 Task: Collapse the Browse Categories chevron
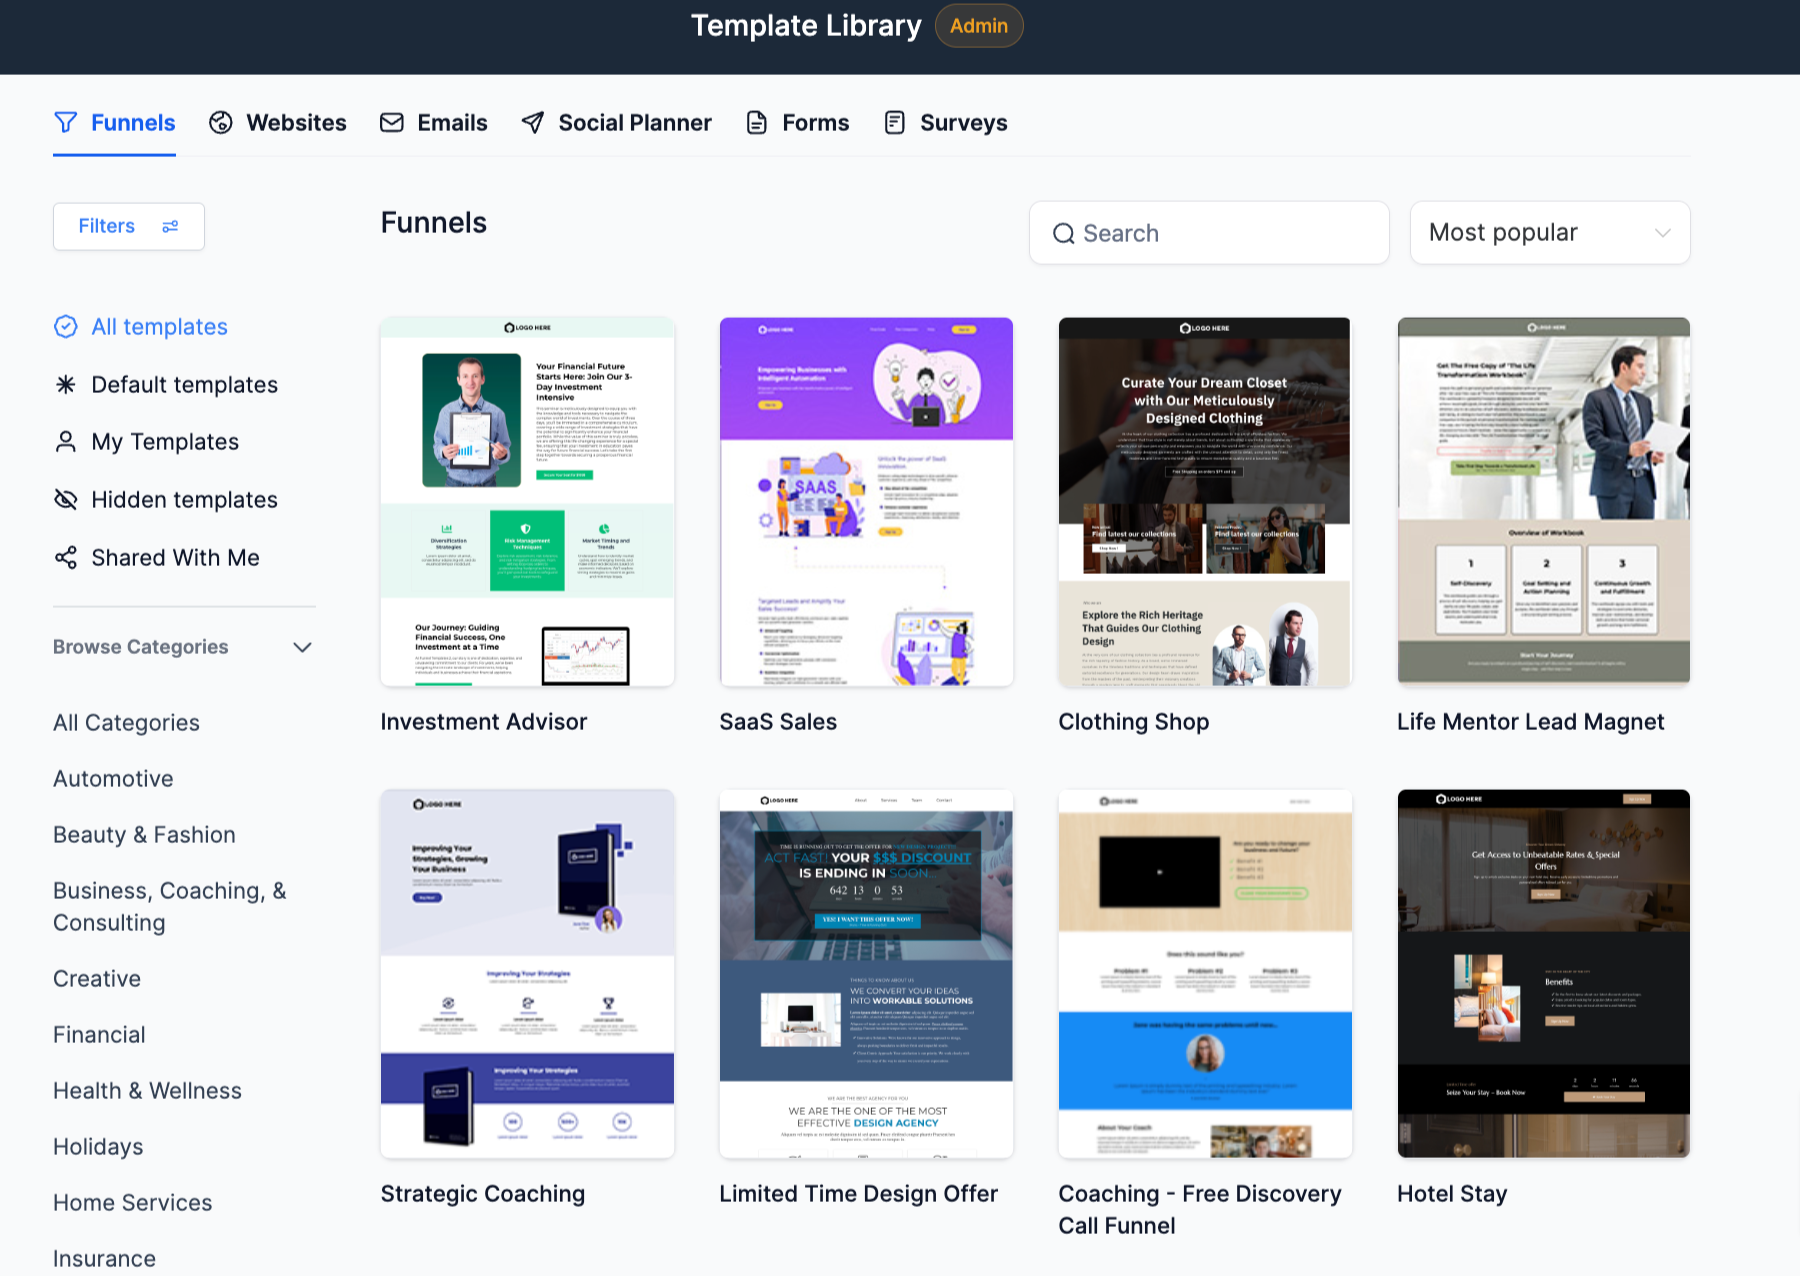[302, 647]
